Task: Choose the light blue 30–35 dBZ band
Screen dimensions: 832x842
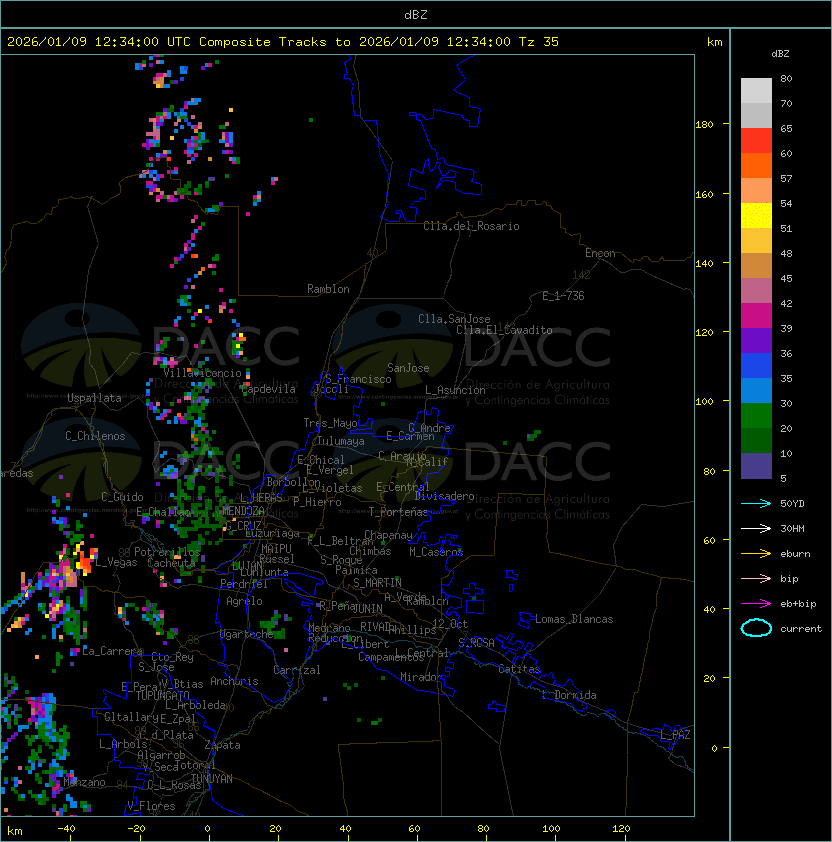Action: click(756, 391)
